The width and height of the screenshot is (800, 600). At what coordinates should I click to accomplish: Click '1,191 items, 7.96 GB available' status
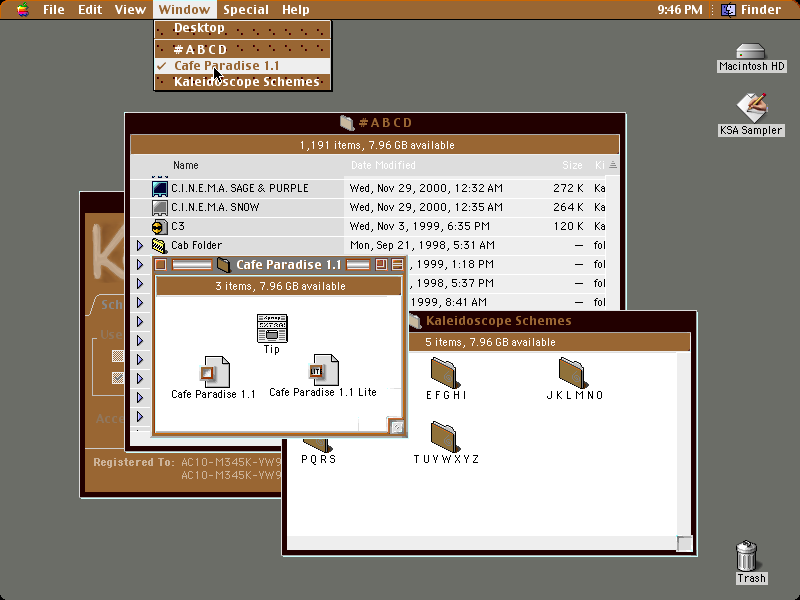pyautogui.click(x=377, y=145)
